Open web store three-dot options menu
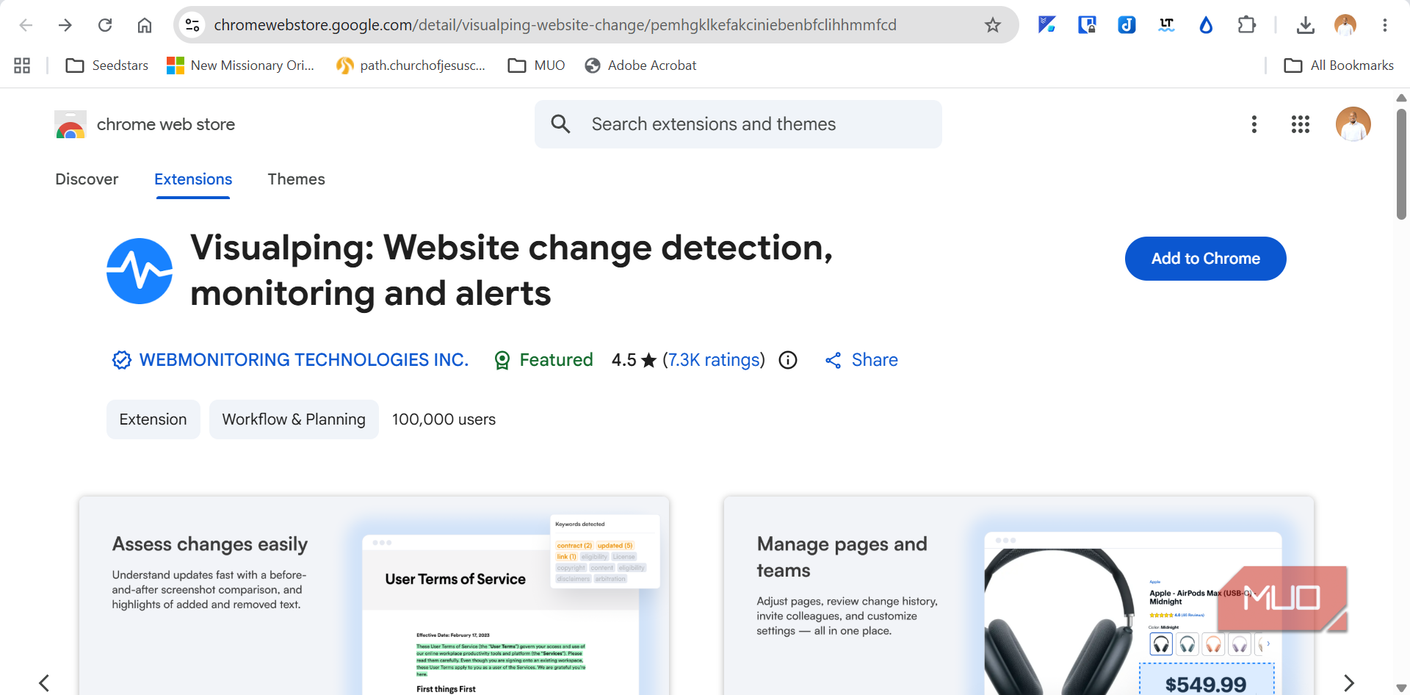This screenshot has width=1410, height=695. click(x=1254, y=124)
